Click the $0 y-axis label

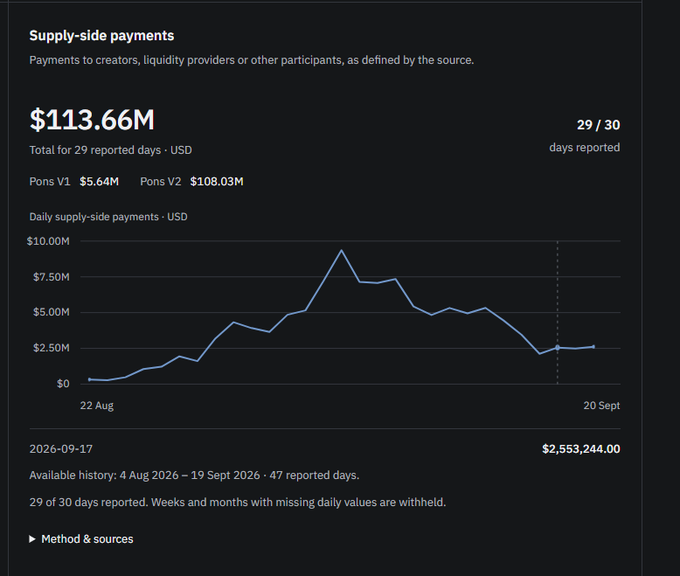coord(63,384)
